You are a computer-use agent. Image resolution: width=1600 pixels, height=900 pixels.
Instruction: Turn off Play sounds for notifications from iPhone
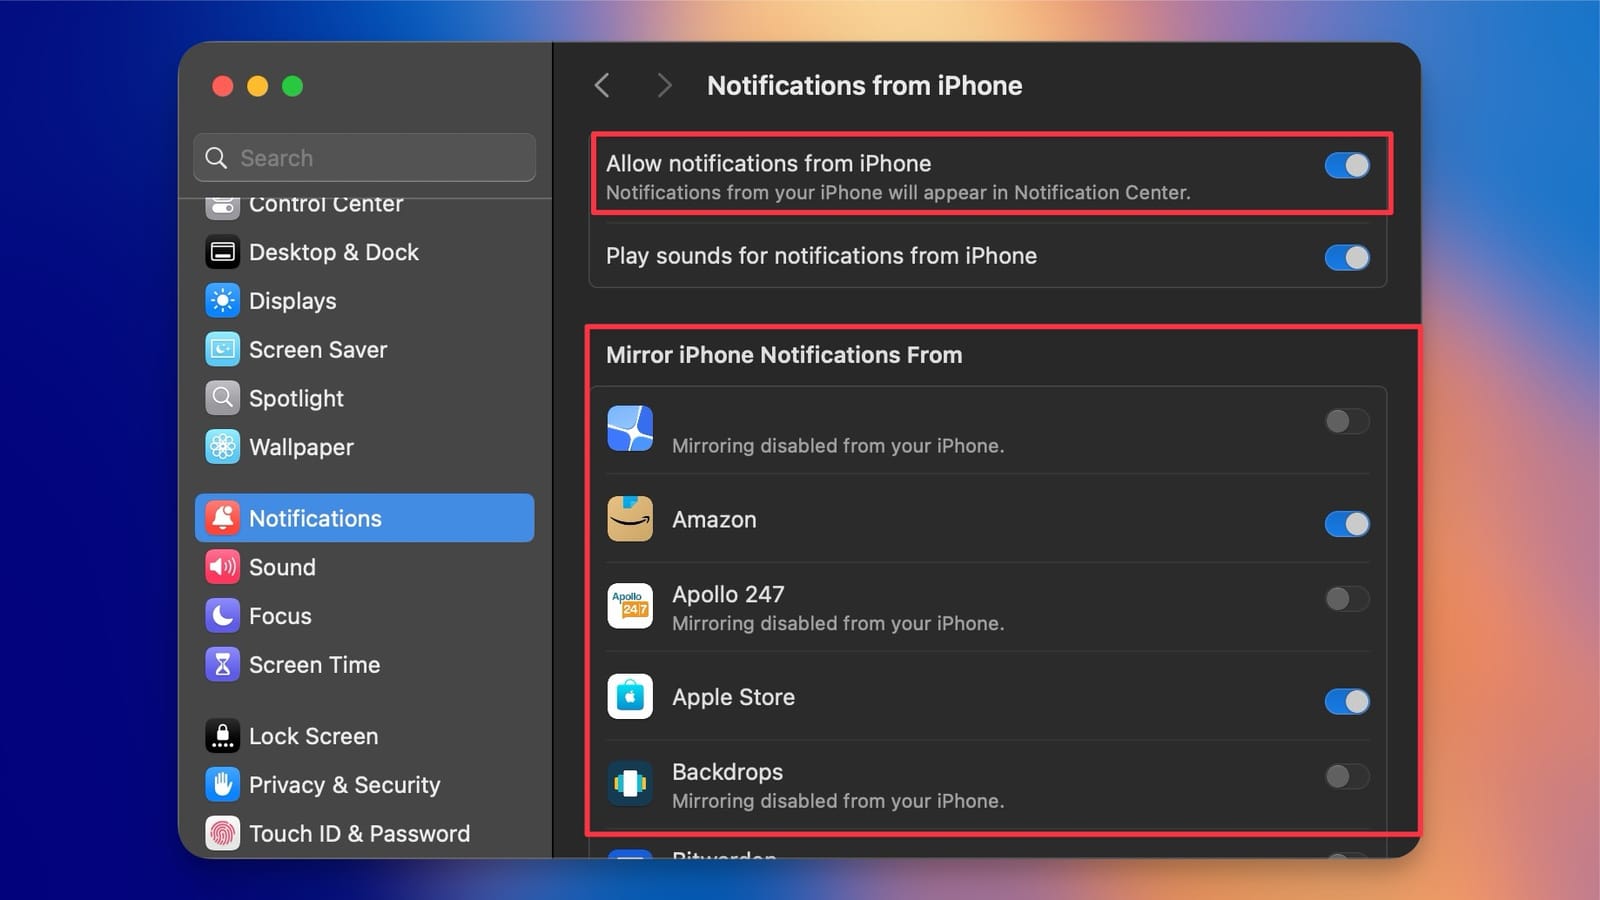(1347, 257)
